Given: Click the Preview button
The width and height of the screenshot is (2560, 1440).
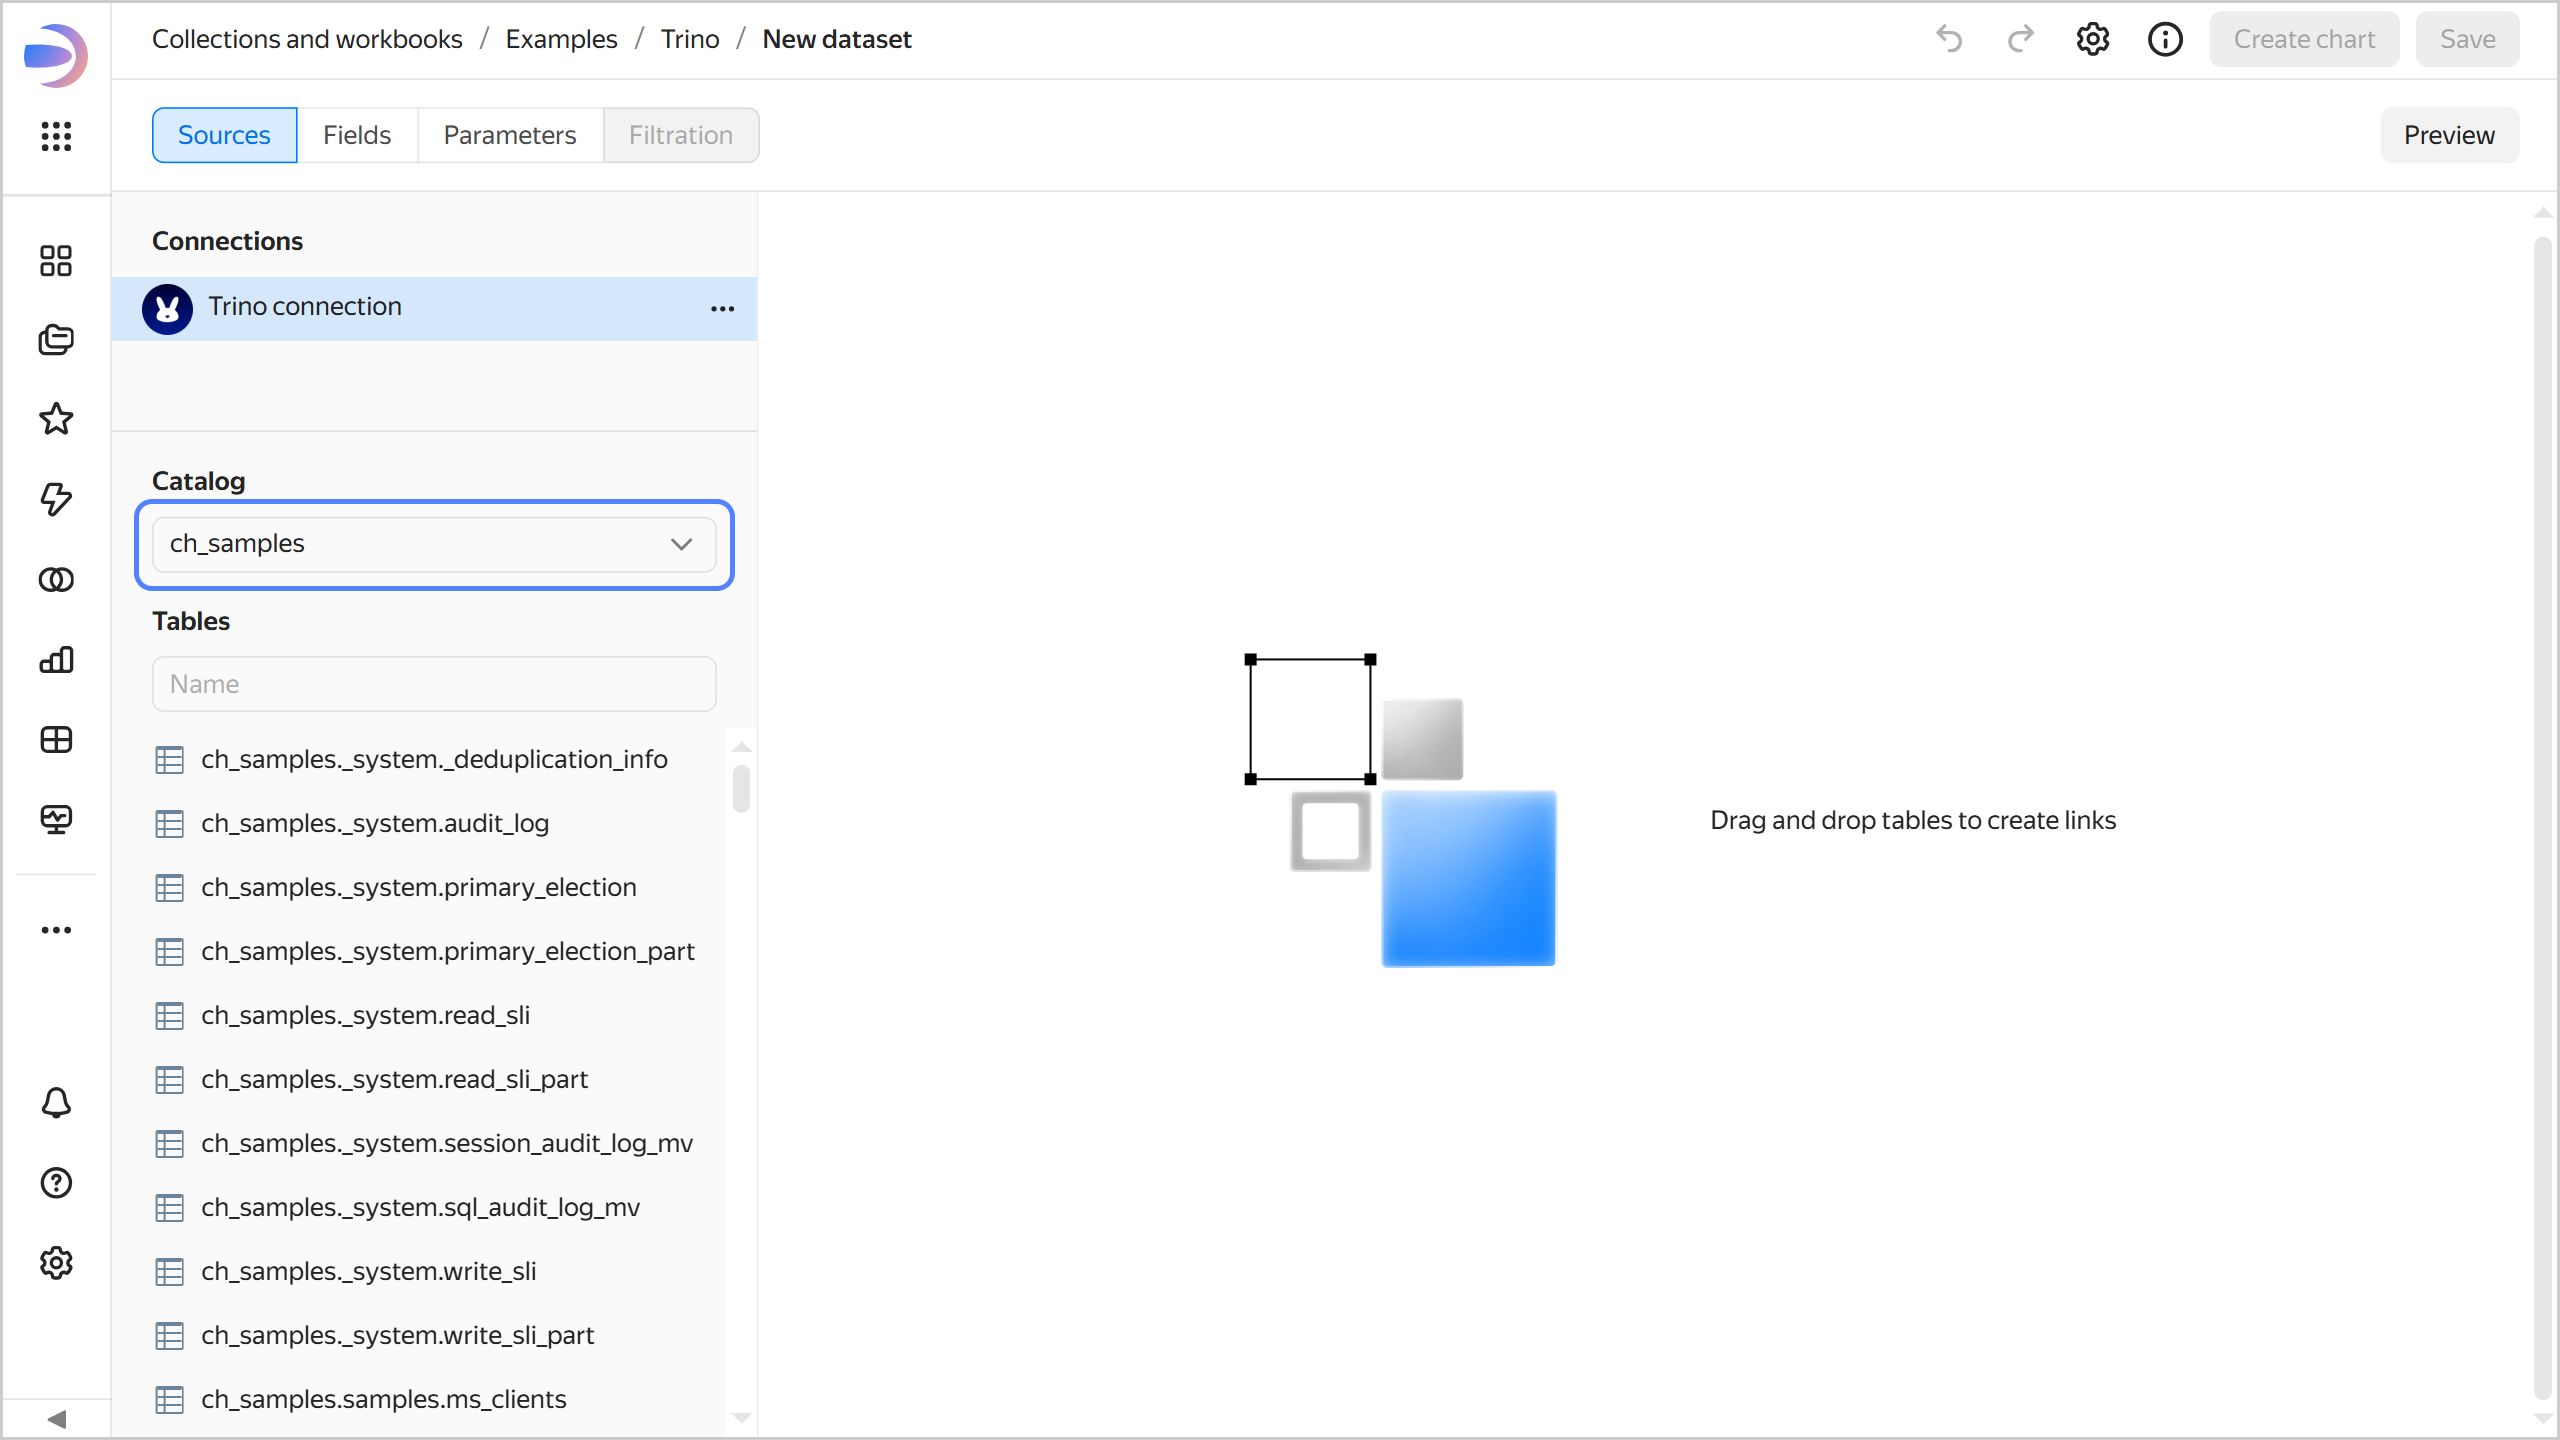Looking at the screenshot, I should click(x=2448, y=135).
